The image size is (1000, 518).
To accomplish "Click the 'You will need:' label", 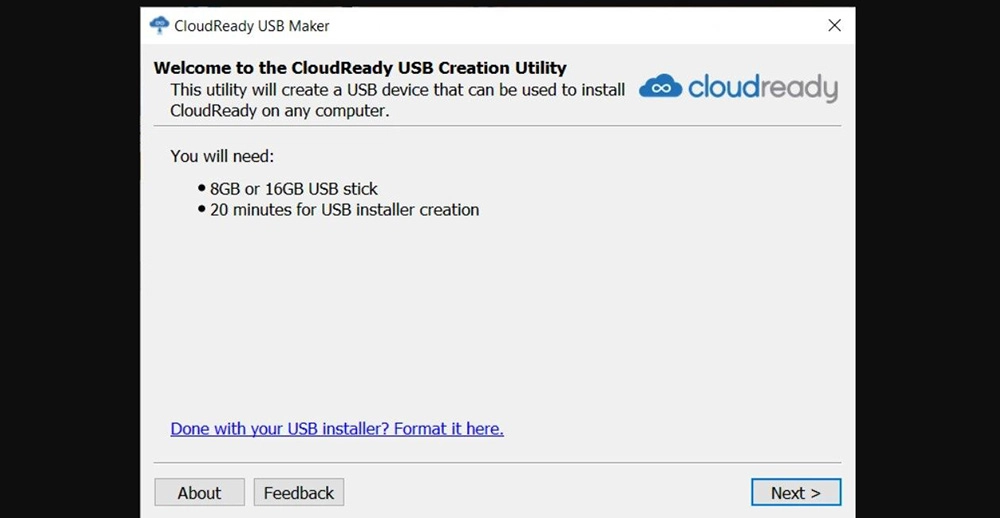I will click(x=222, y=156).
